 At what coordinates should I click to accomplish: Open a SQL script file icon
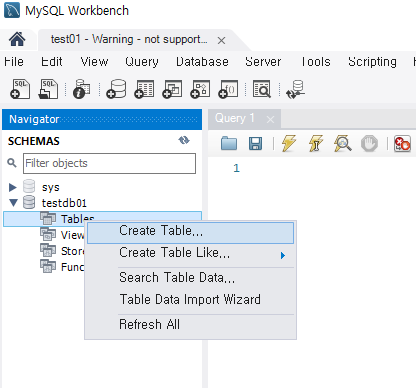tap(48, 89)
